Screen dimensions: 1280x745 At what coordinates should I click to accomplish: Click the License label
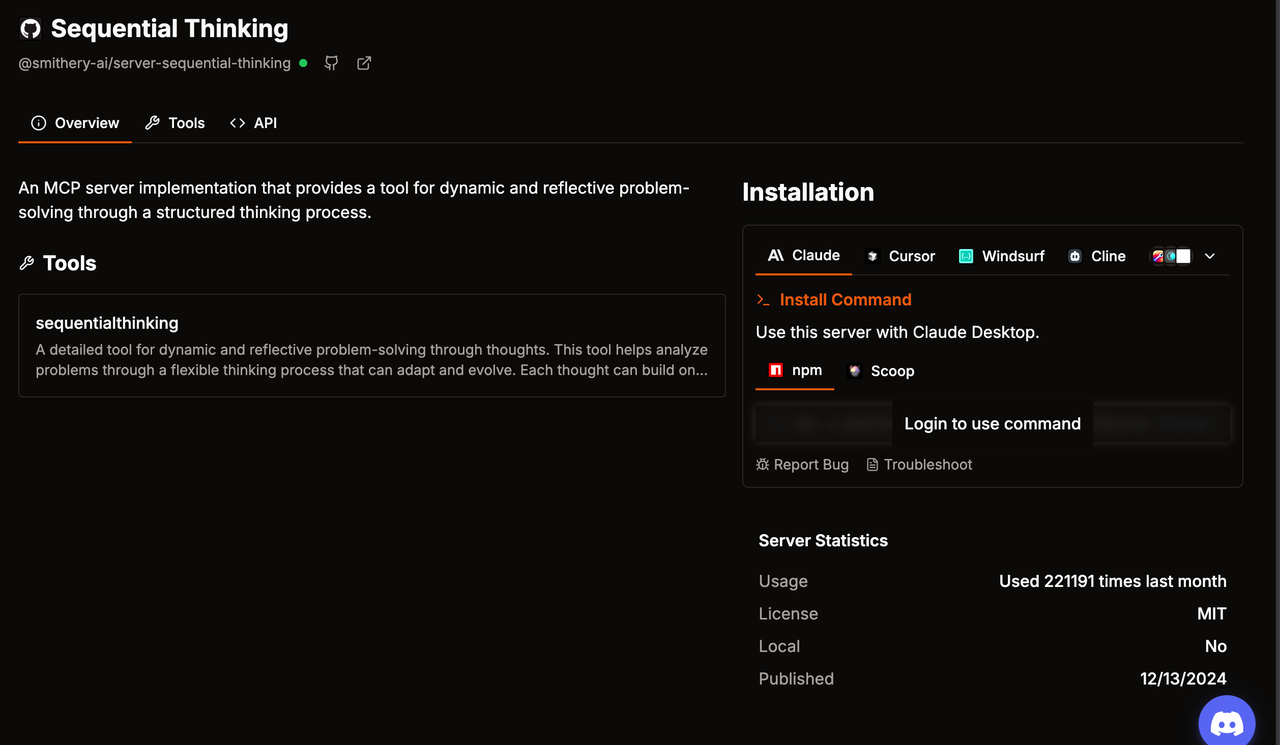[788, 614]
